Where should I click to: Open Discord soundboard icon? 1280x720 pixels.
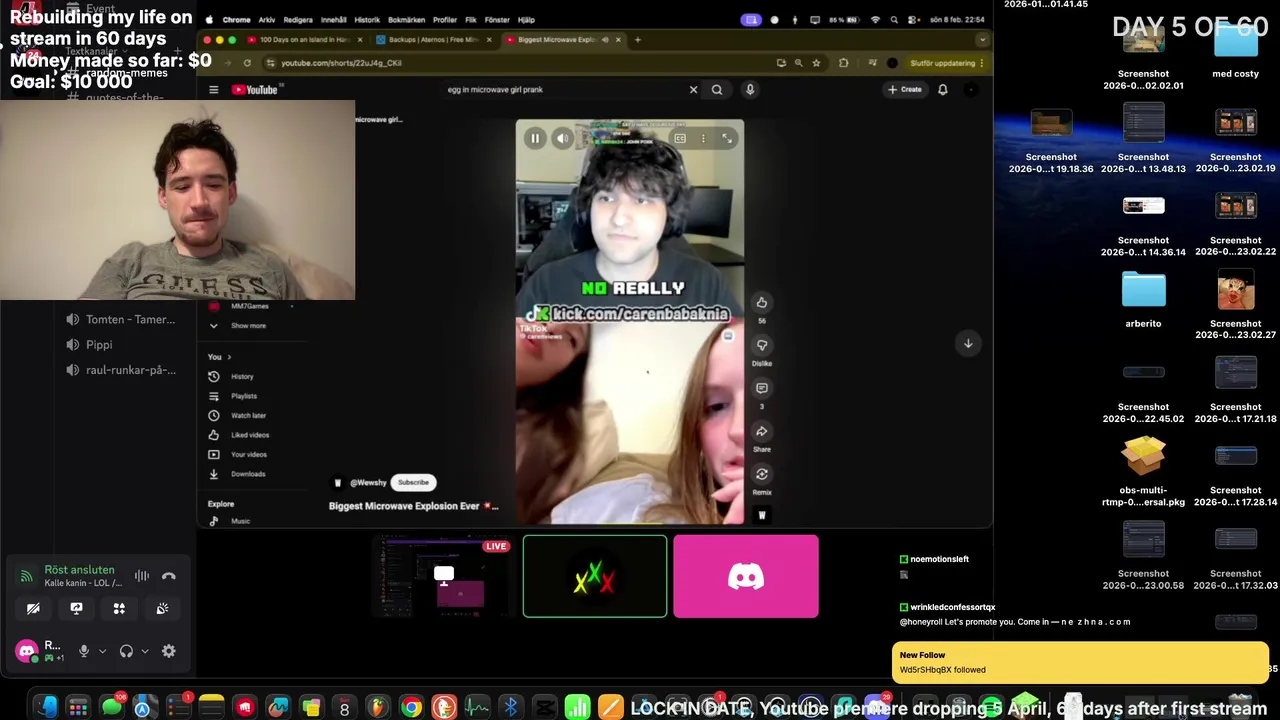click(x=162, y=608)
